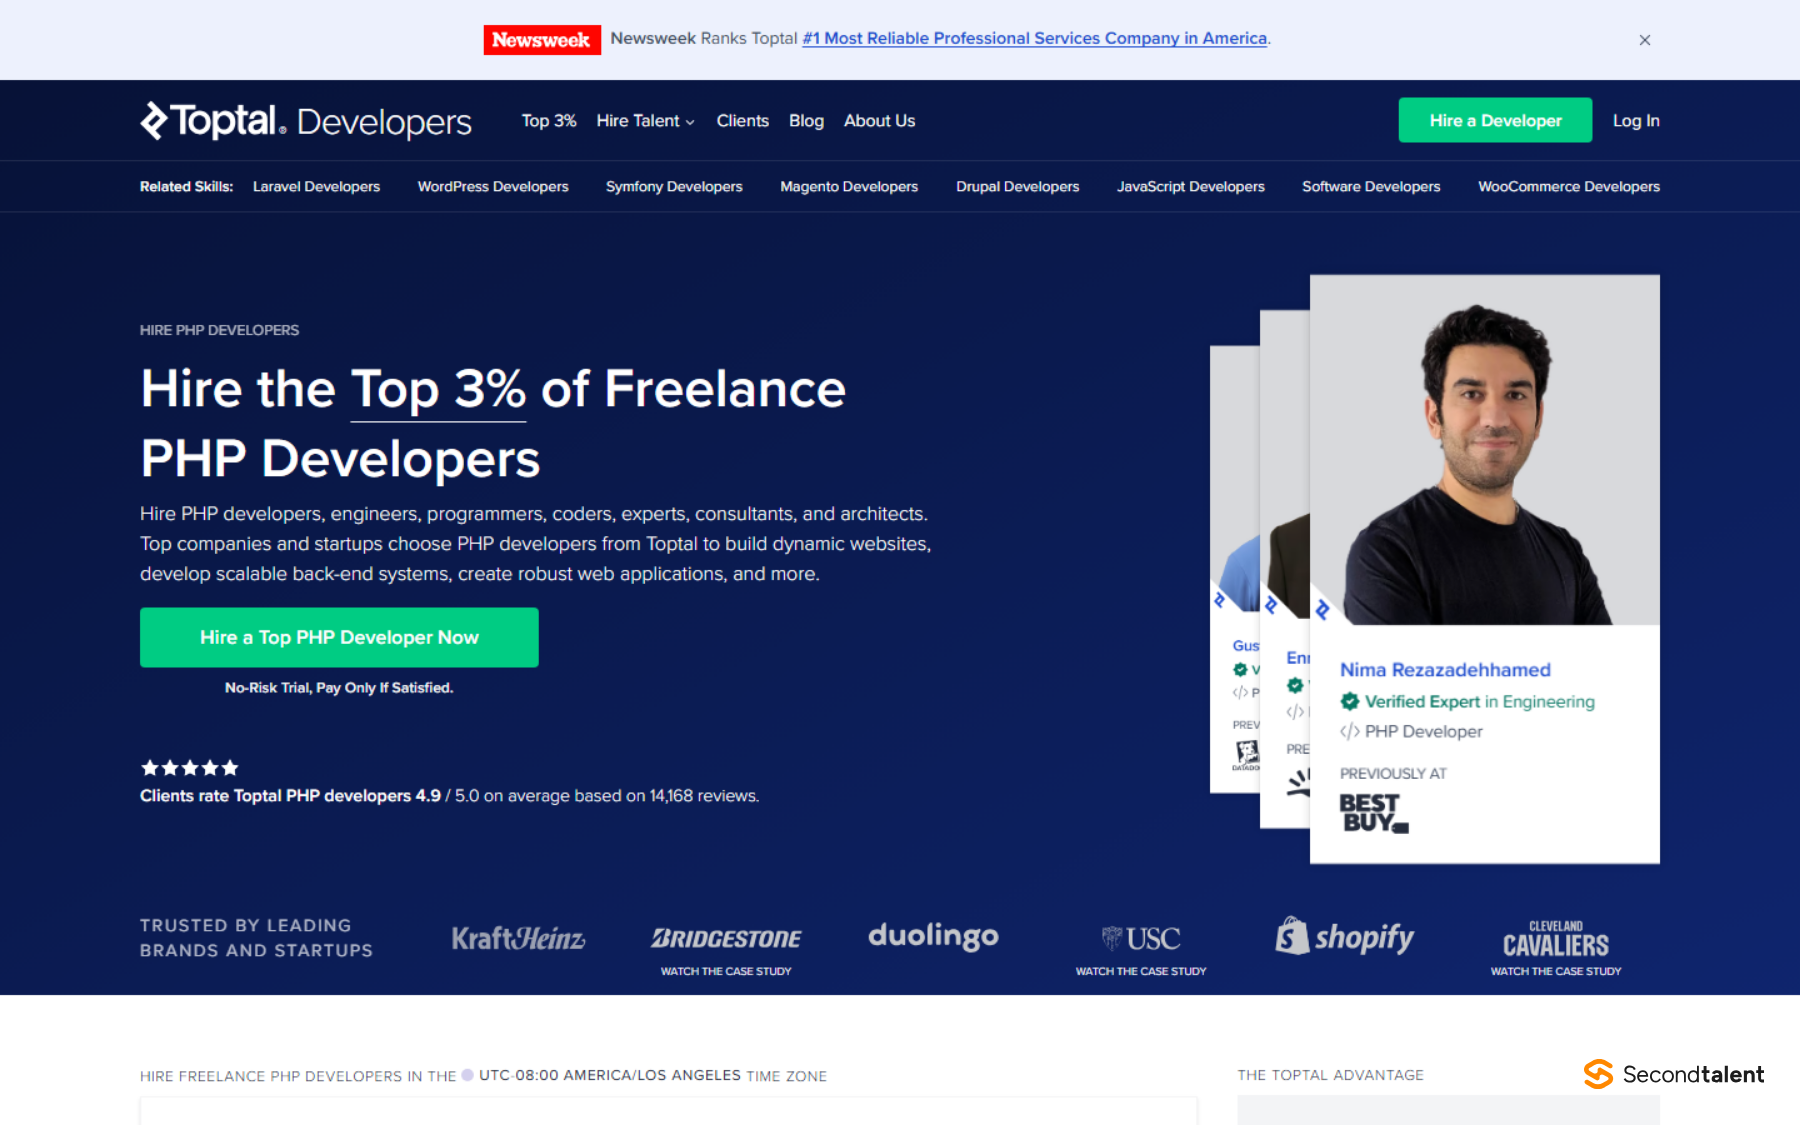This screenshot has height=1125, width=1800.
Task: Open Drupal Developers related skill
Action: (x=1017, y=186)
